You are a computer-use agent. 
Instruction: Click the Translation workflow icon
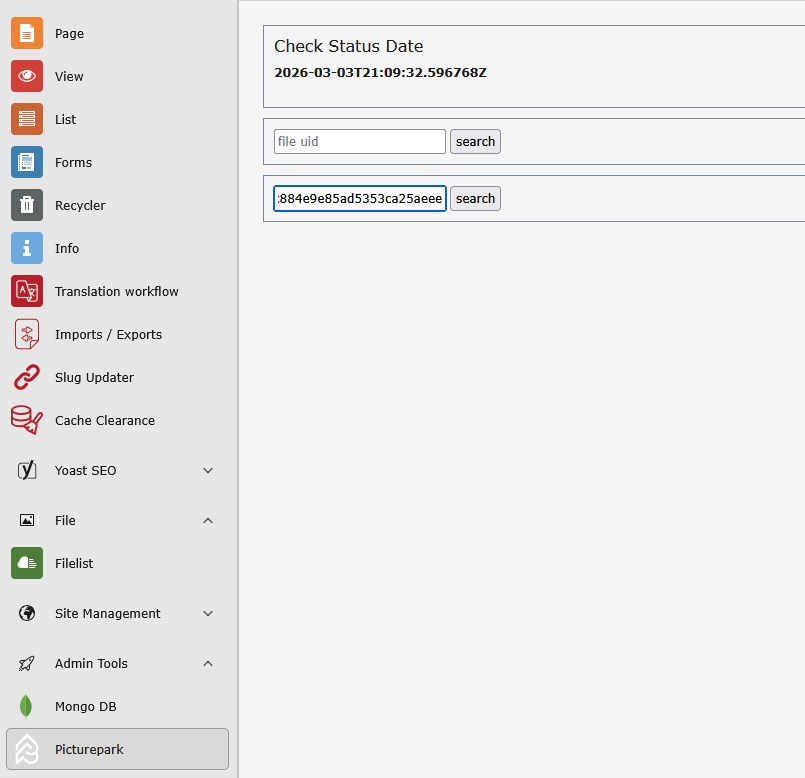coord(27,291)
